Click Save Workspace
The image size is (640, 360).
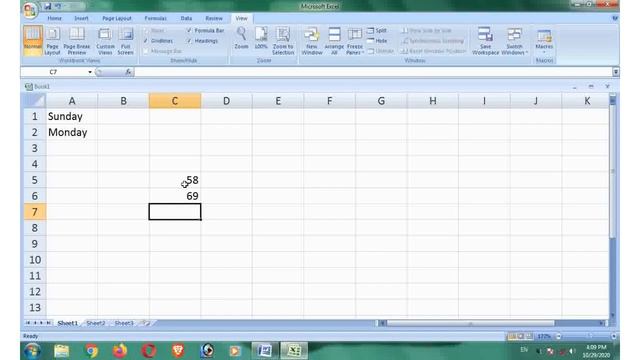(485, 40)
